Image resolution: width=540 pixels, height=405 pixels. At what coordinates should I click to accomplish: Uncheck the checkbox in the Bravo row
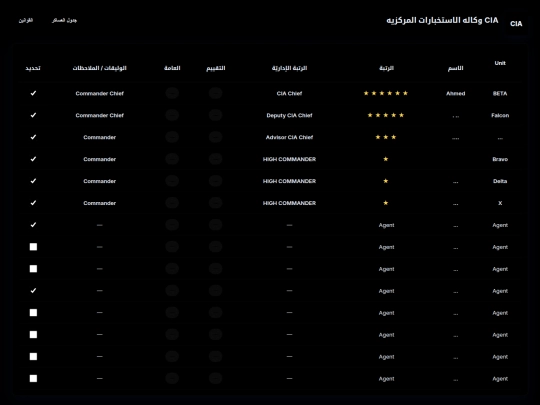click(x=33, y=159)
